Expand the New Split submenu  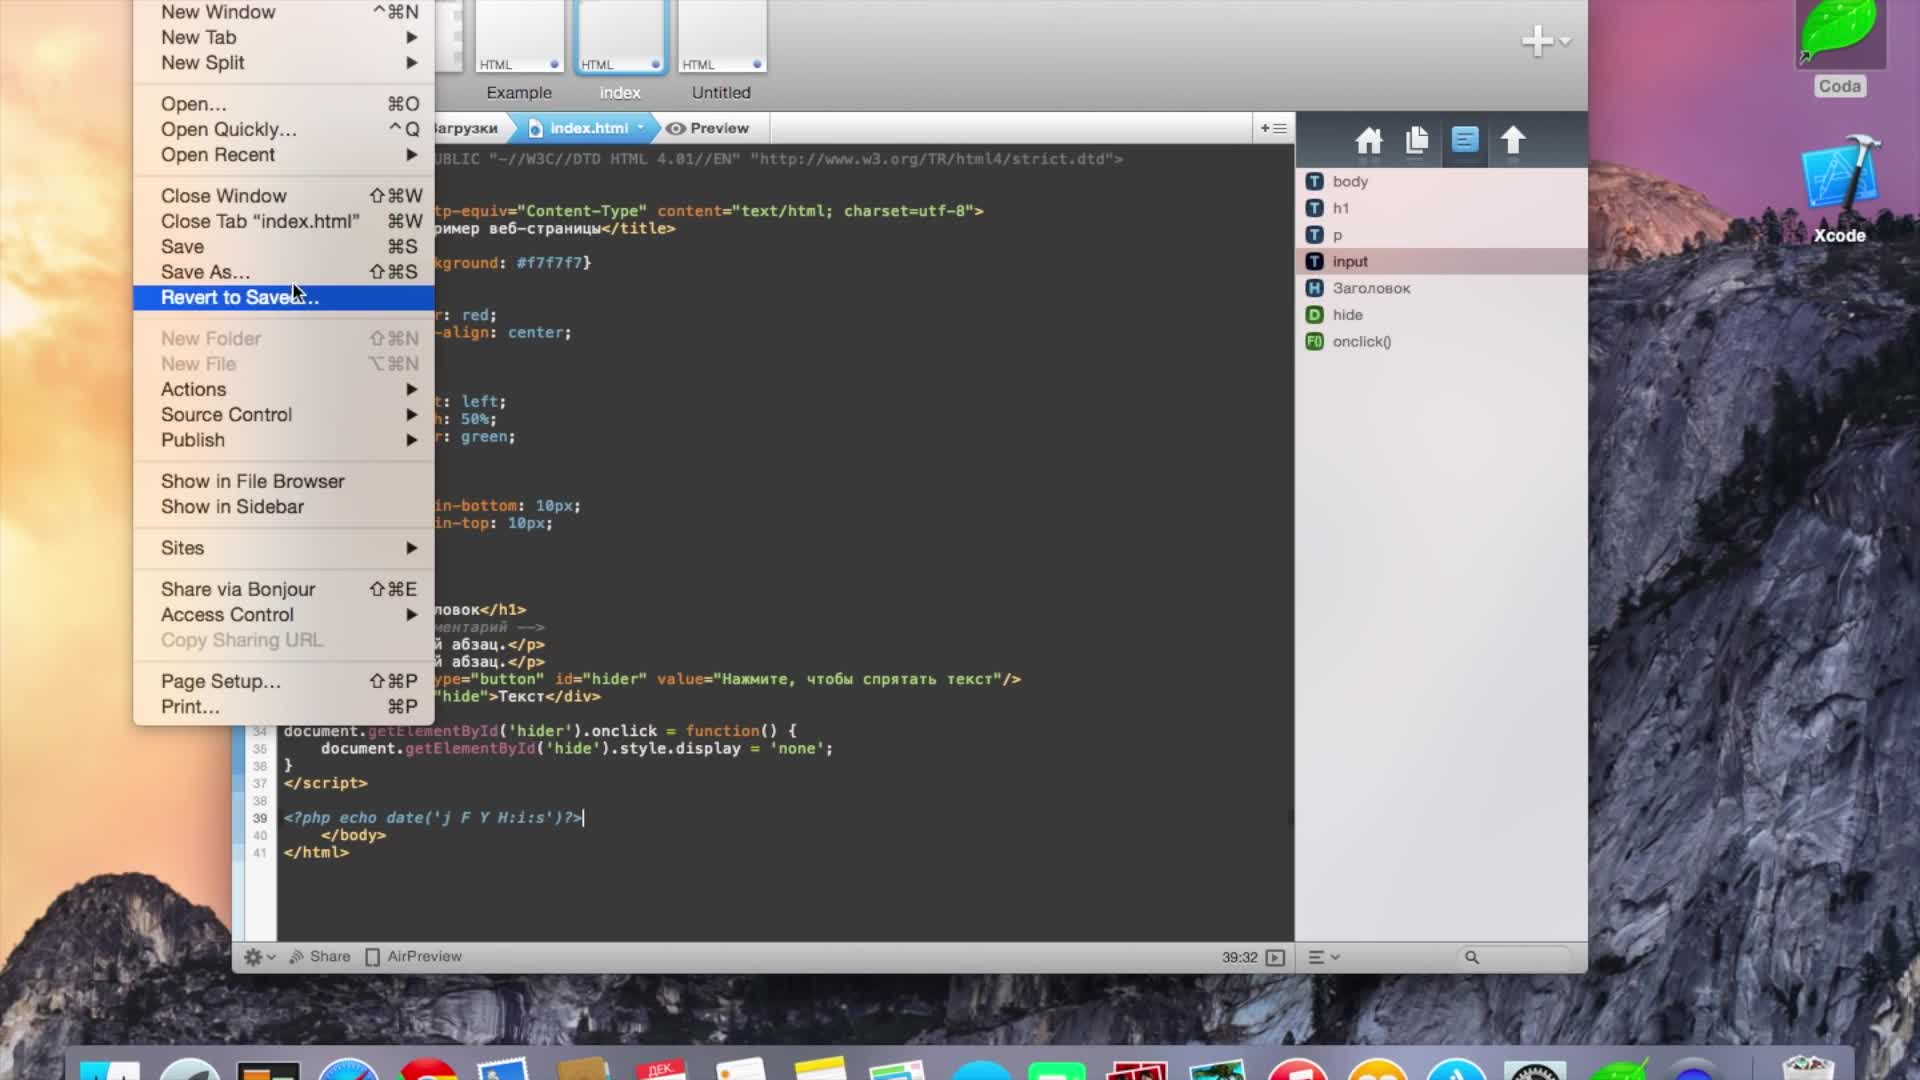click(284, 62)
